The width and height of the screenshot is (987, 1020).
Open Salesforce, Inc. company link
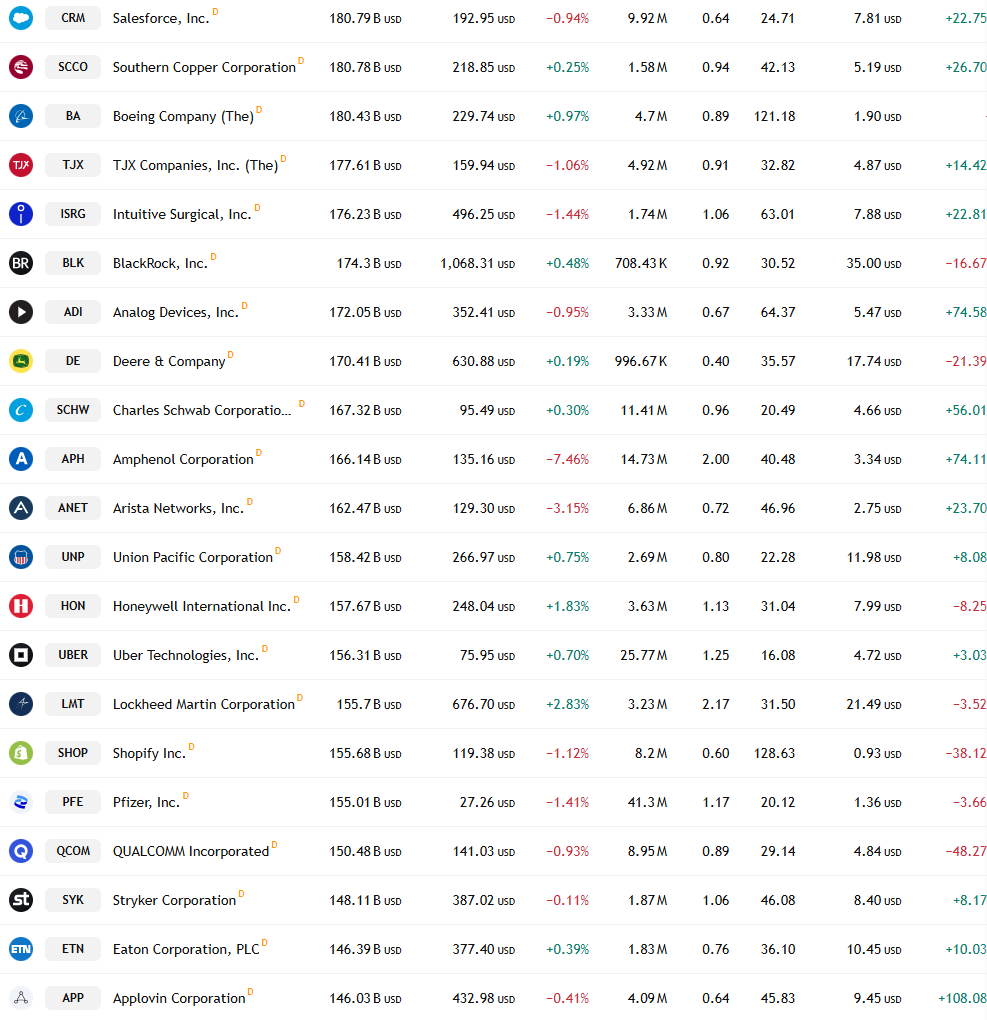click(x=161, y=18)
